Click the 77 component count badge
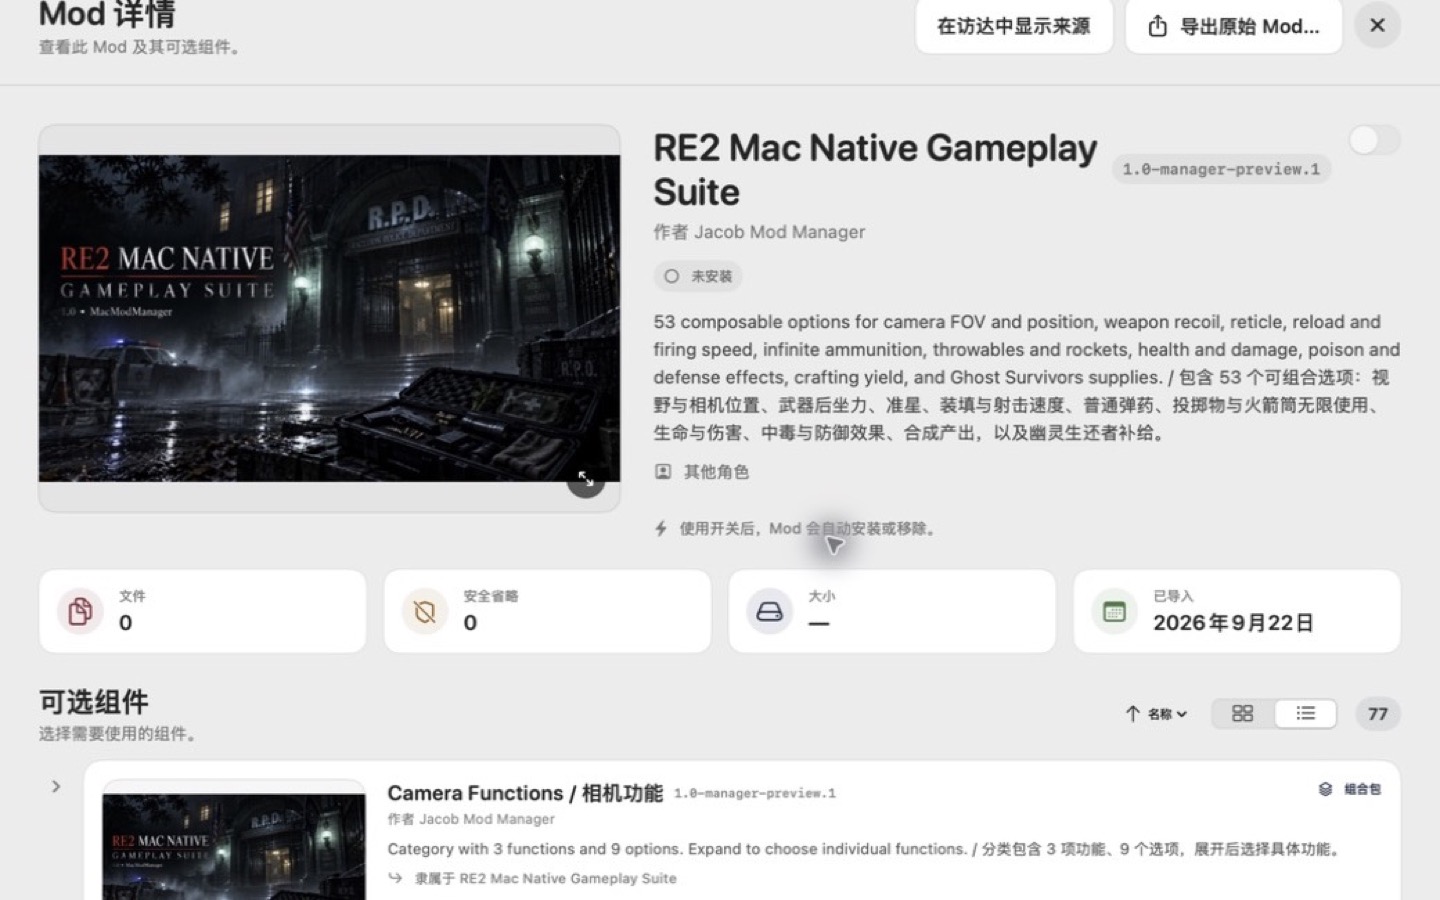Screen dimensions: 1440x900 [x=1378, y=714]
